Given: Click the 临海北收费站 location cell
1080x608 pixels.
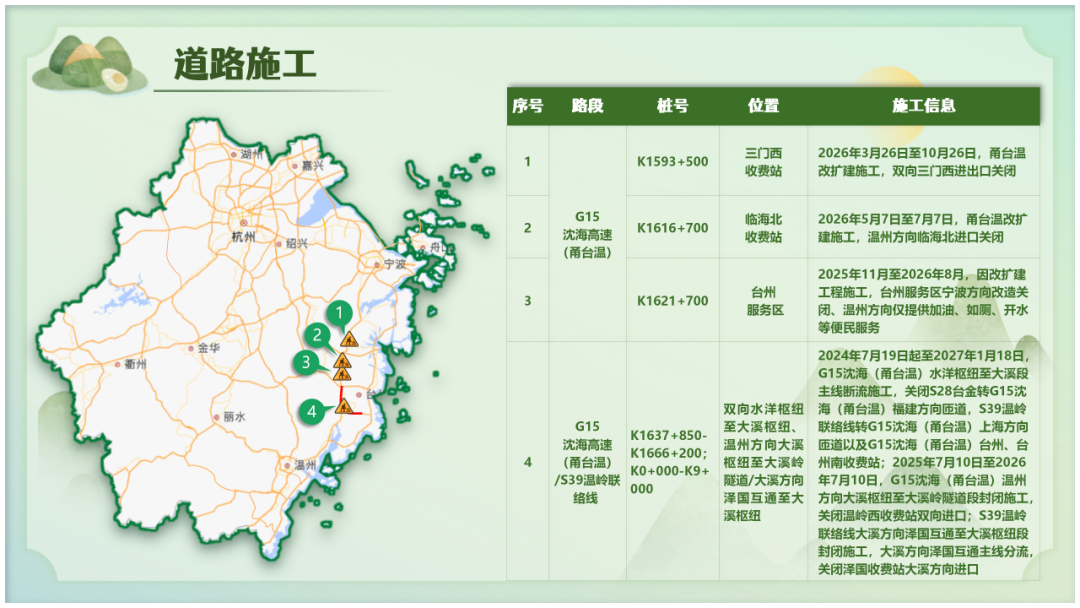Looking at the screenshot, I should point(764,228).
